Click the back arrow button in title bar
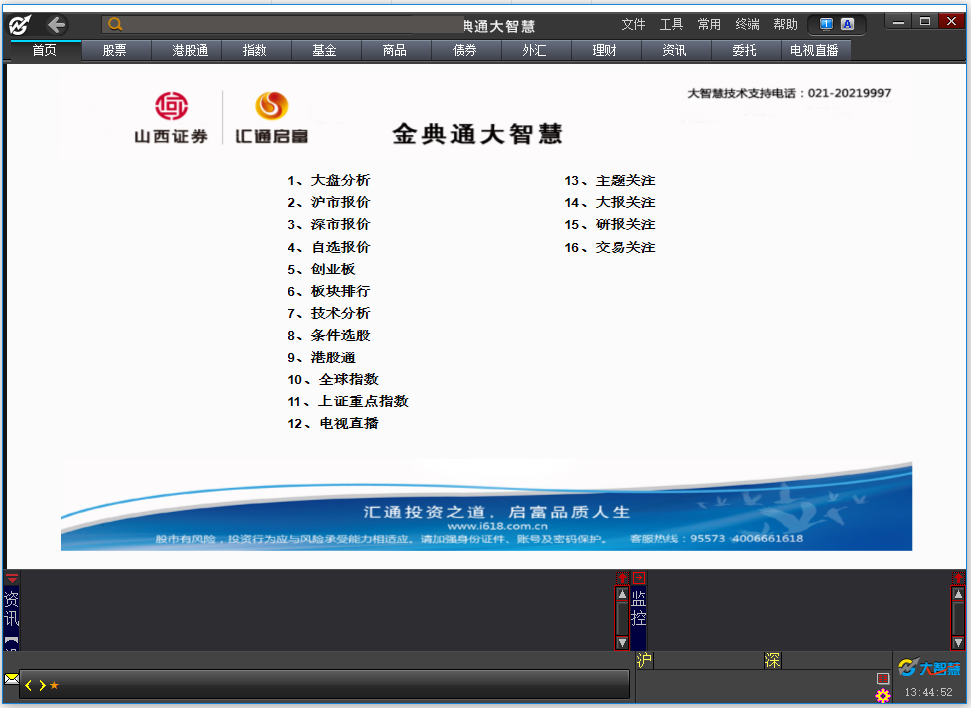Screen dimensions: 971x708 pyautogui.click(x=57, y=25)
